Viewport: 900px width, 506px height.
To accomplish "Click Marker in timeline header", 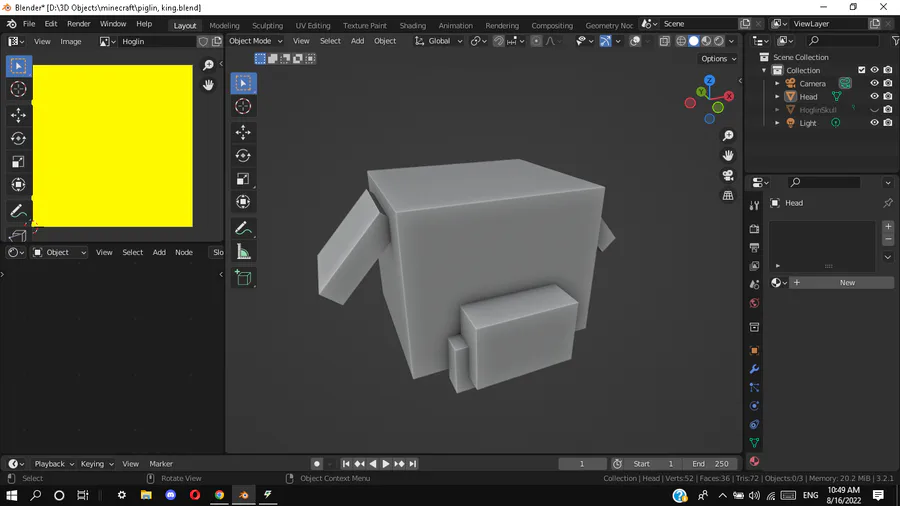I will [161, 464].
